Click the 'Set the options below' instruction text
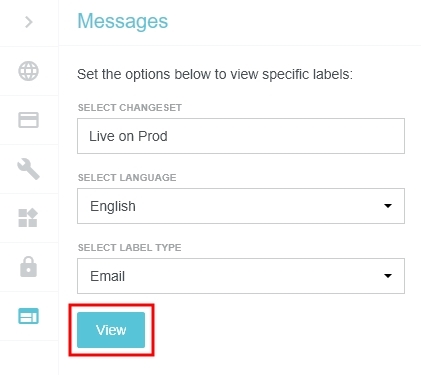 [215, 74]
